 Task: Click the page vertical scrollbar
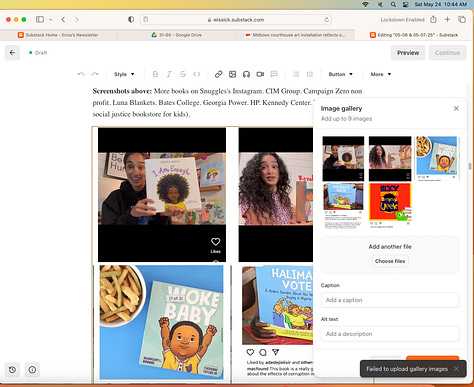click(x=470, y=166)
